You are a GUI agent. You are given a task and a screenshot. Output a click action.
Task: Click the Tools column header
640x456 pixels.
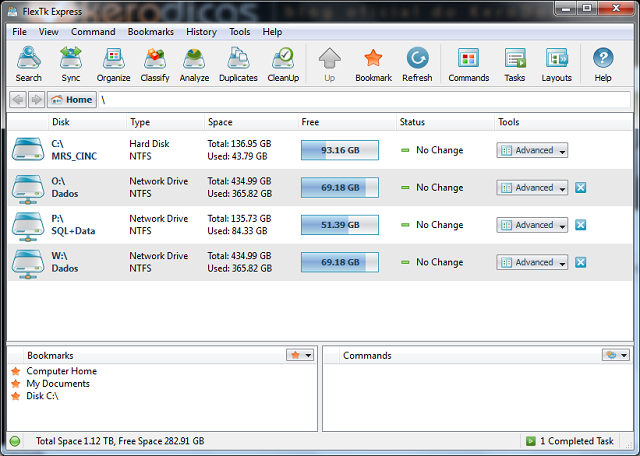(563, 122)
